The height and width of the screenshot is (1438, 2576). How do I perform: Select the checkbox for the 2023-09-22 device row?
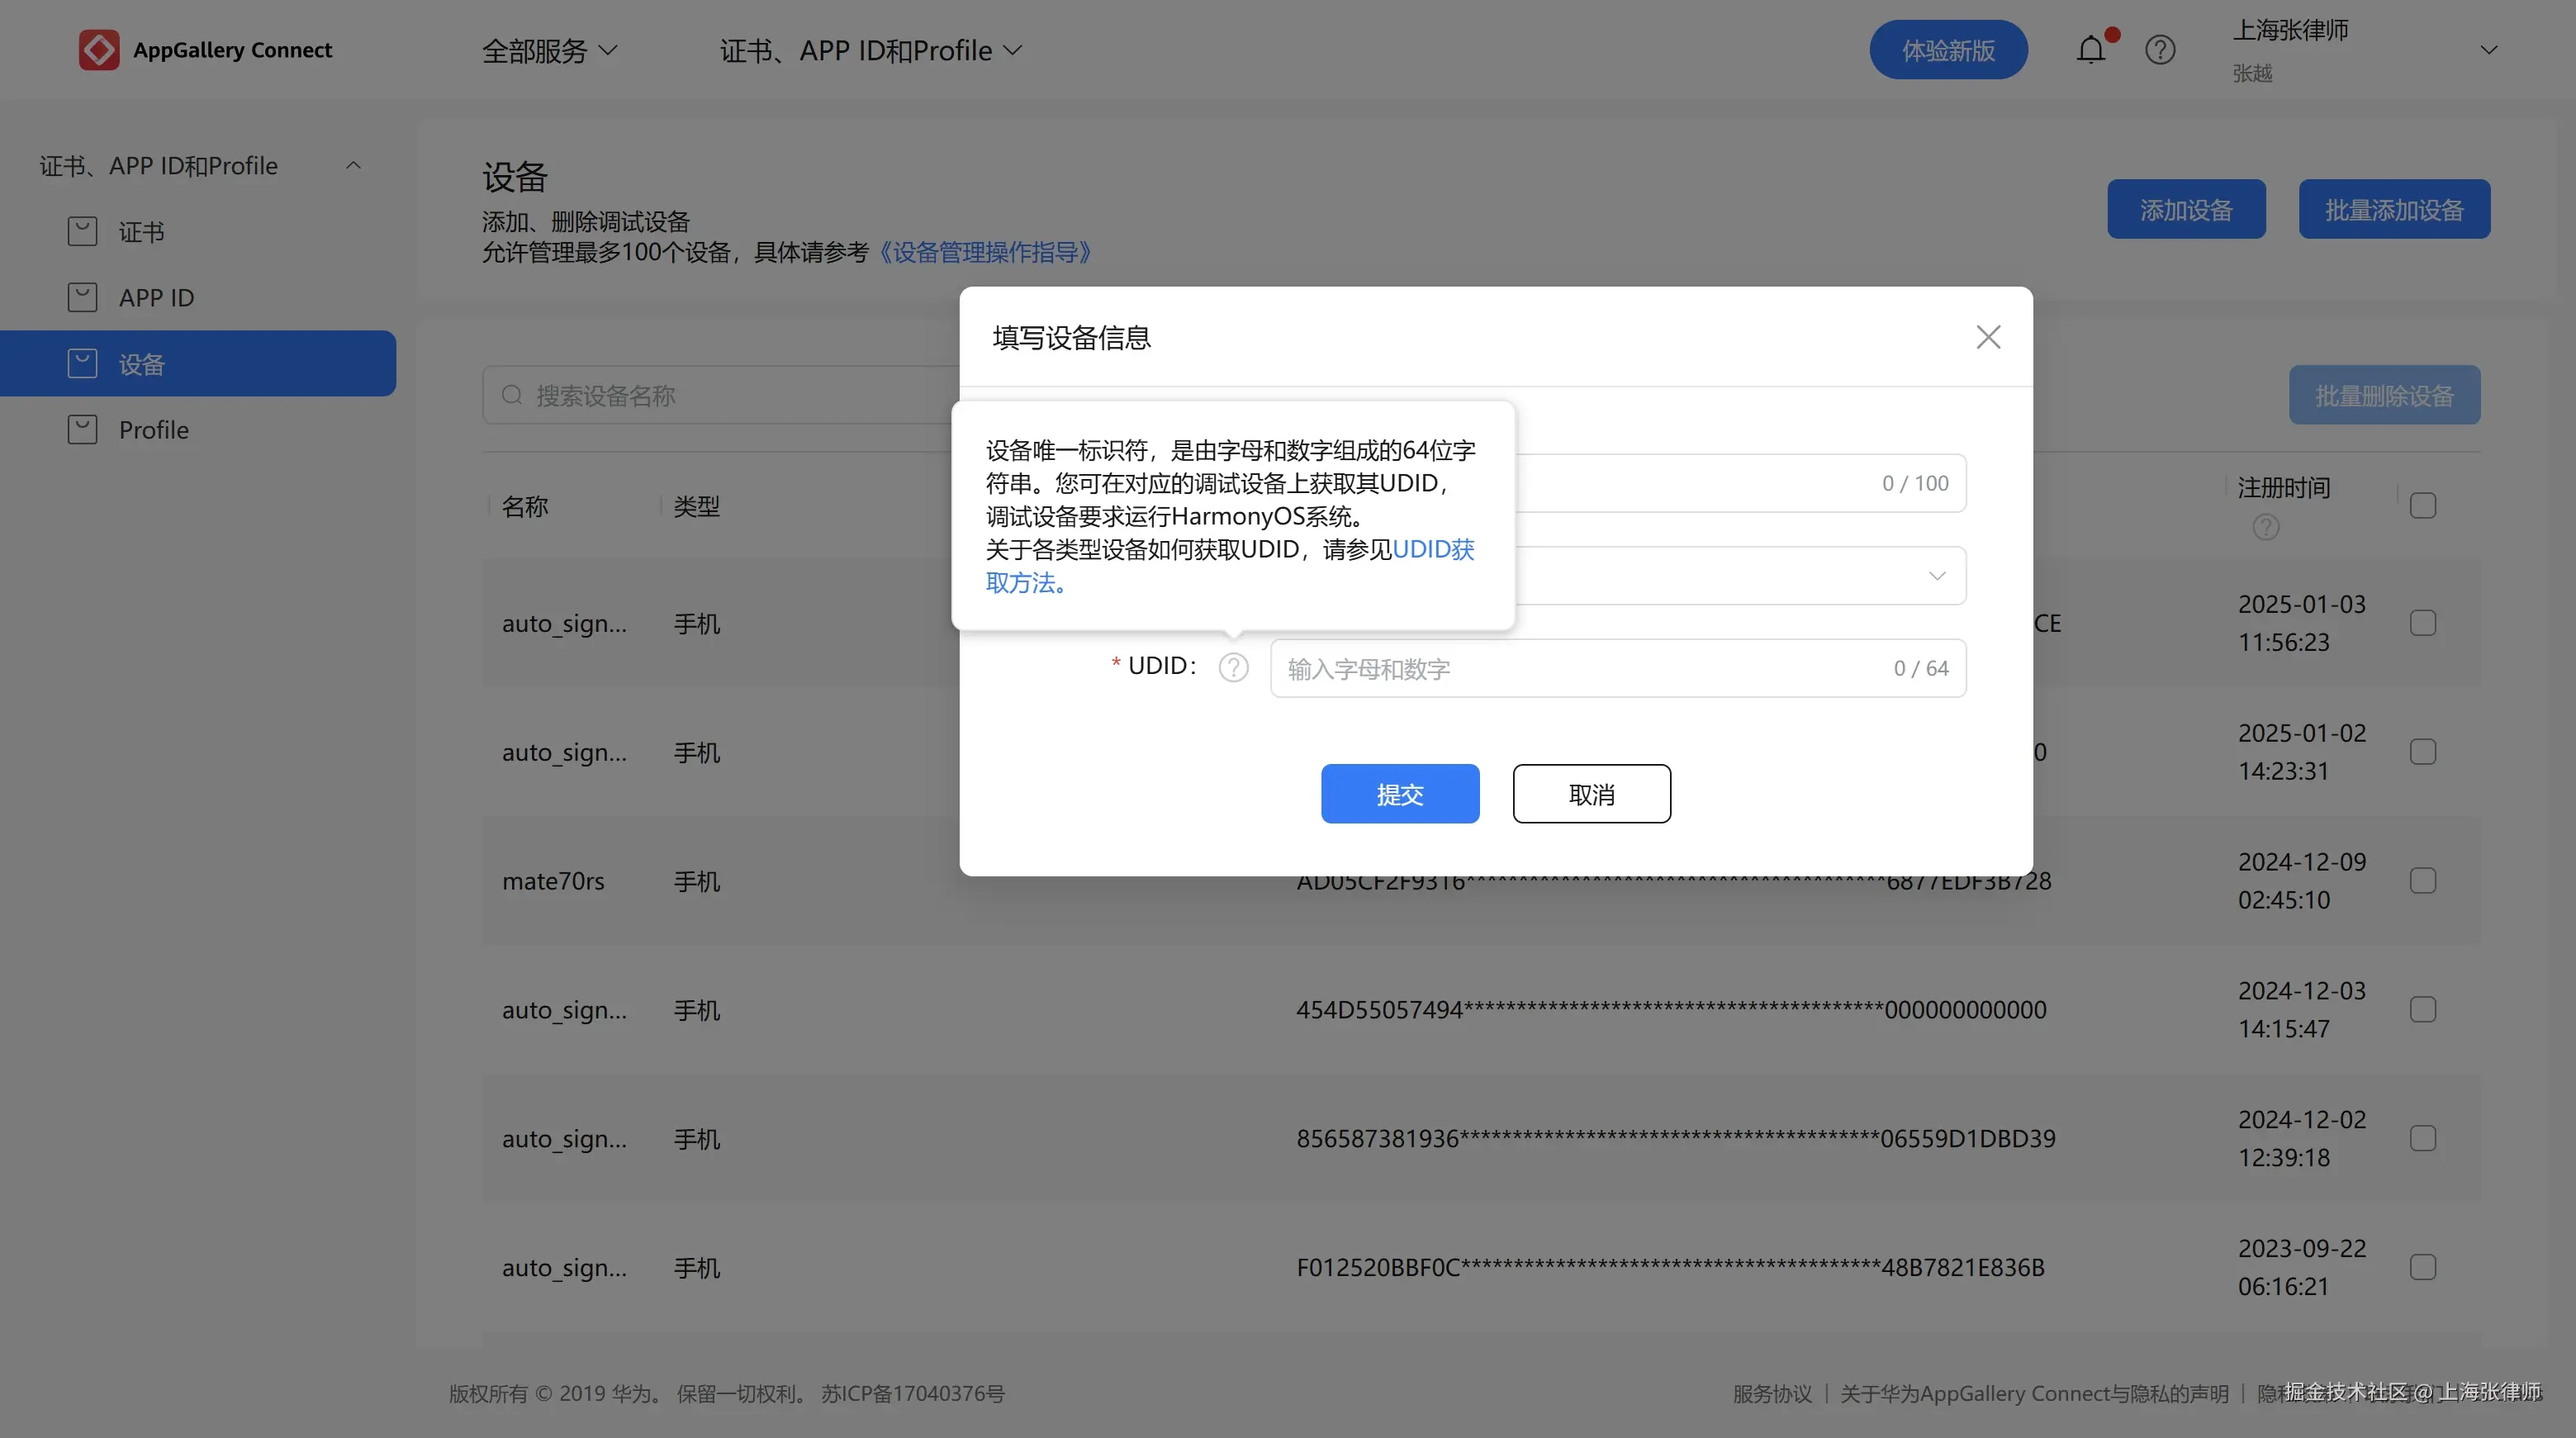coord(2423,1267)
